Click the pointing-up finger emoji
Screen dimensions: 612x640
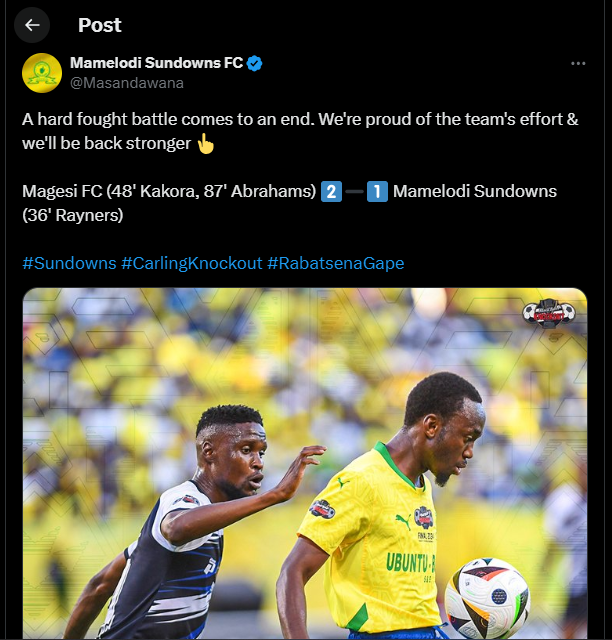pyautogui.click(x=205, y=143)
